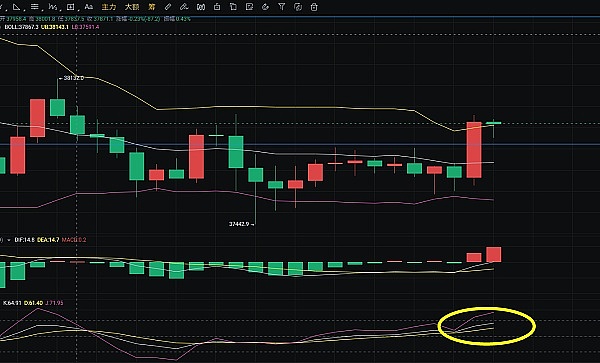Click the LB lower band value label
600x363 pixels.
(85, 27)
